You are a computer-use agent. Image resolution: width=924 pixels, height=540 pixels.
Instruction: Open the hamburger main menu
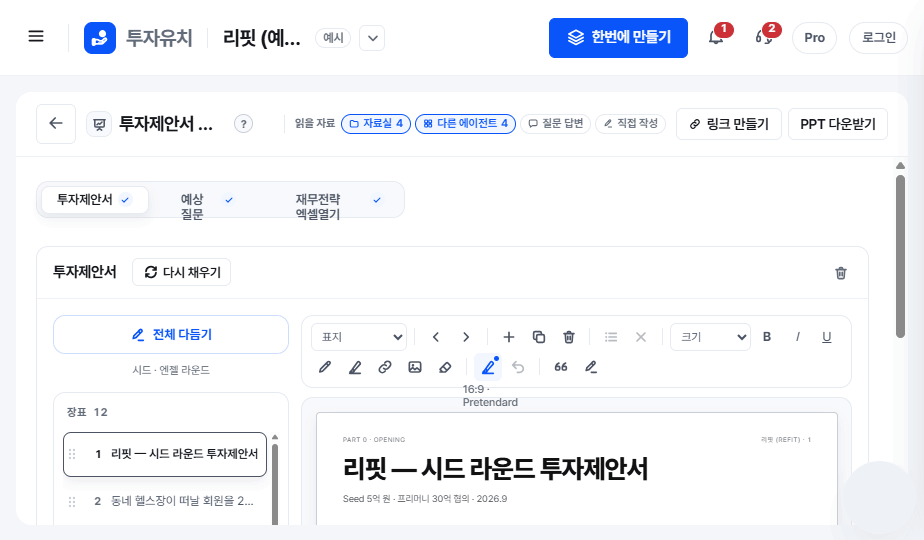36,37
